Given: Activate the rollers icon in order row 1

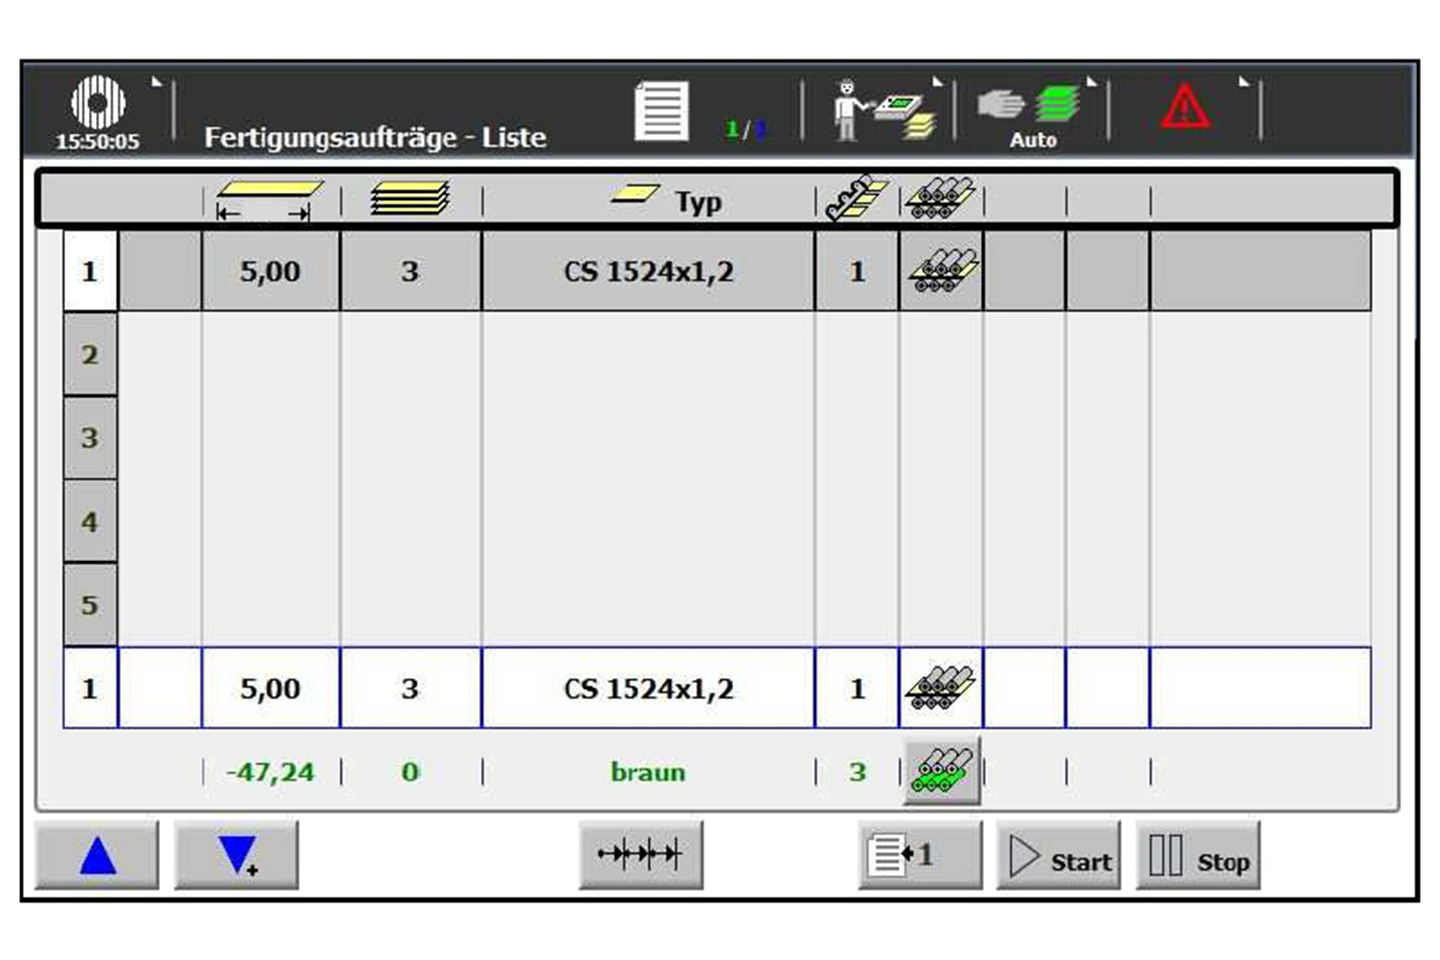Looking at the screenshot, I should (941, 270).
